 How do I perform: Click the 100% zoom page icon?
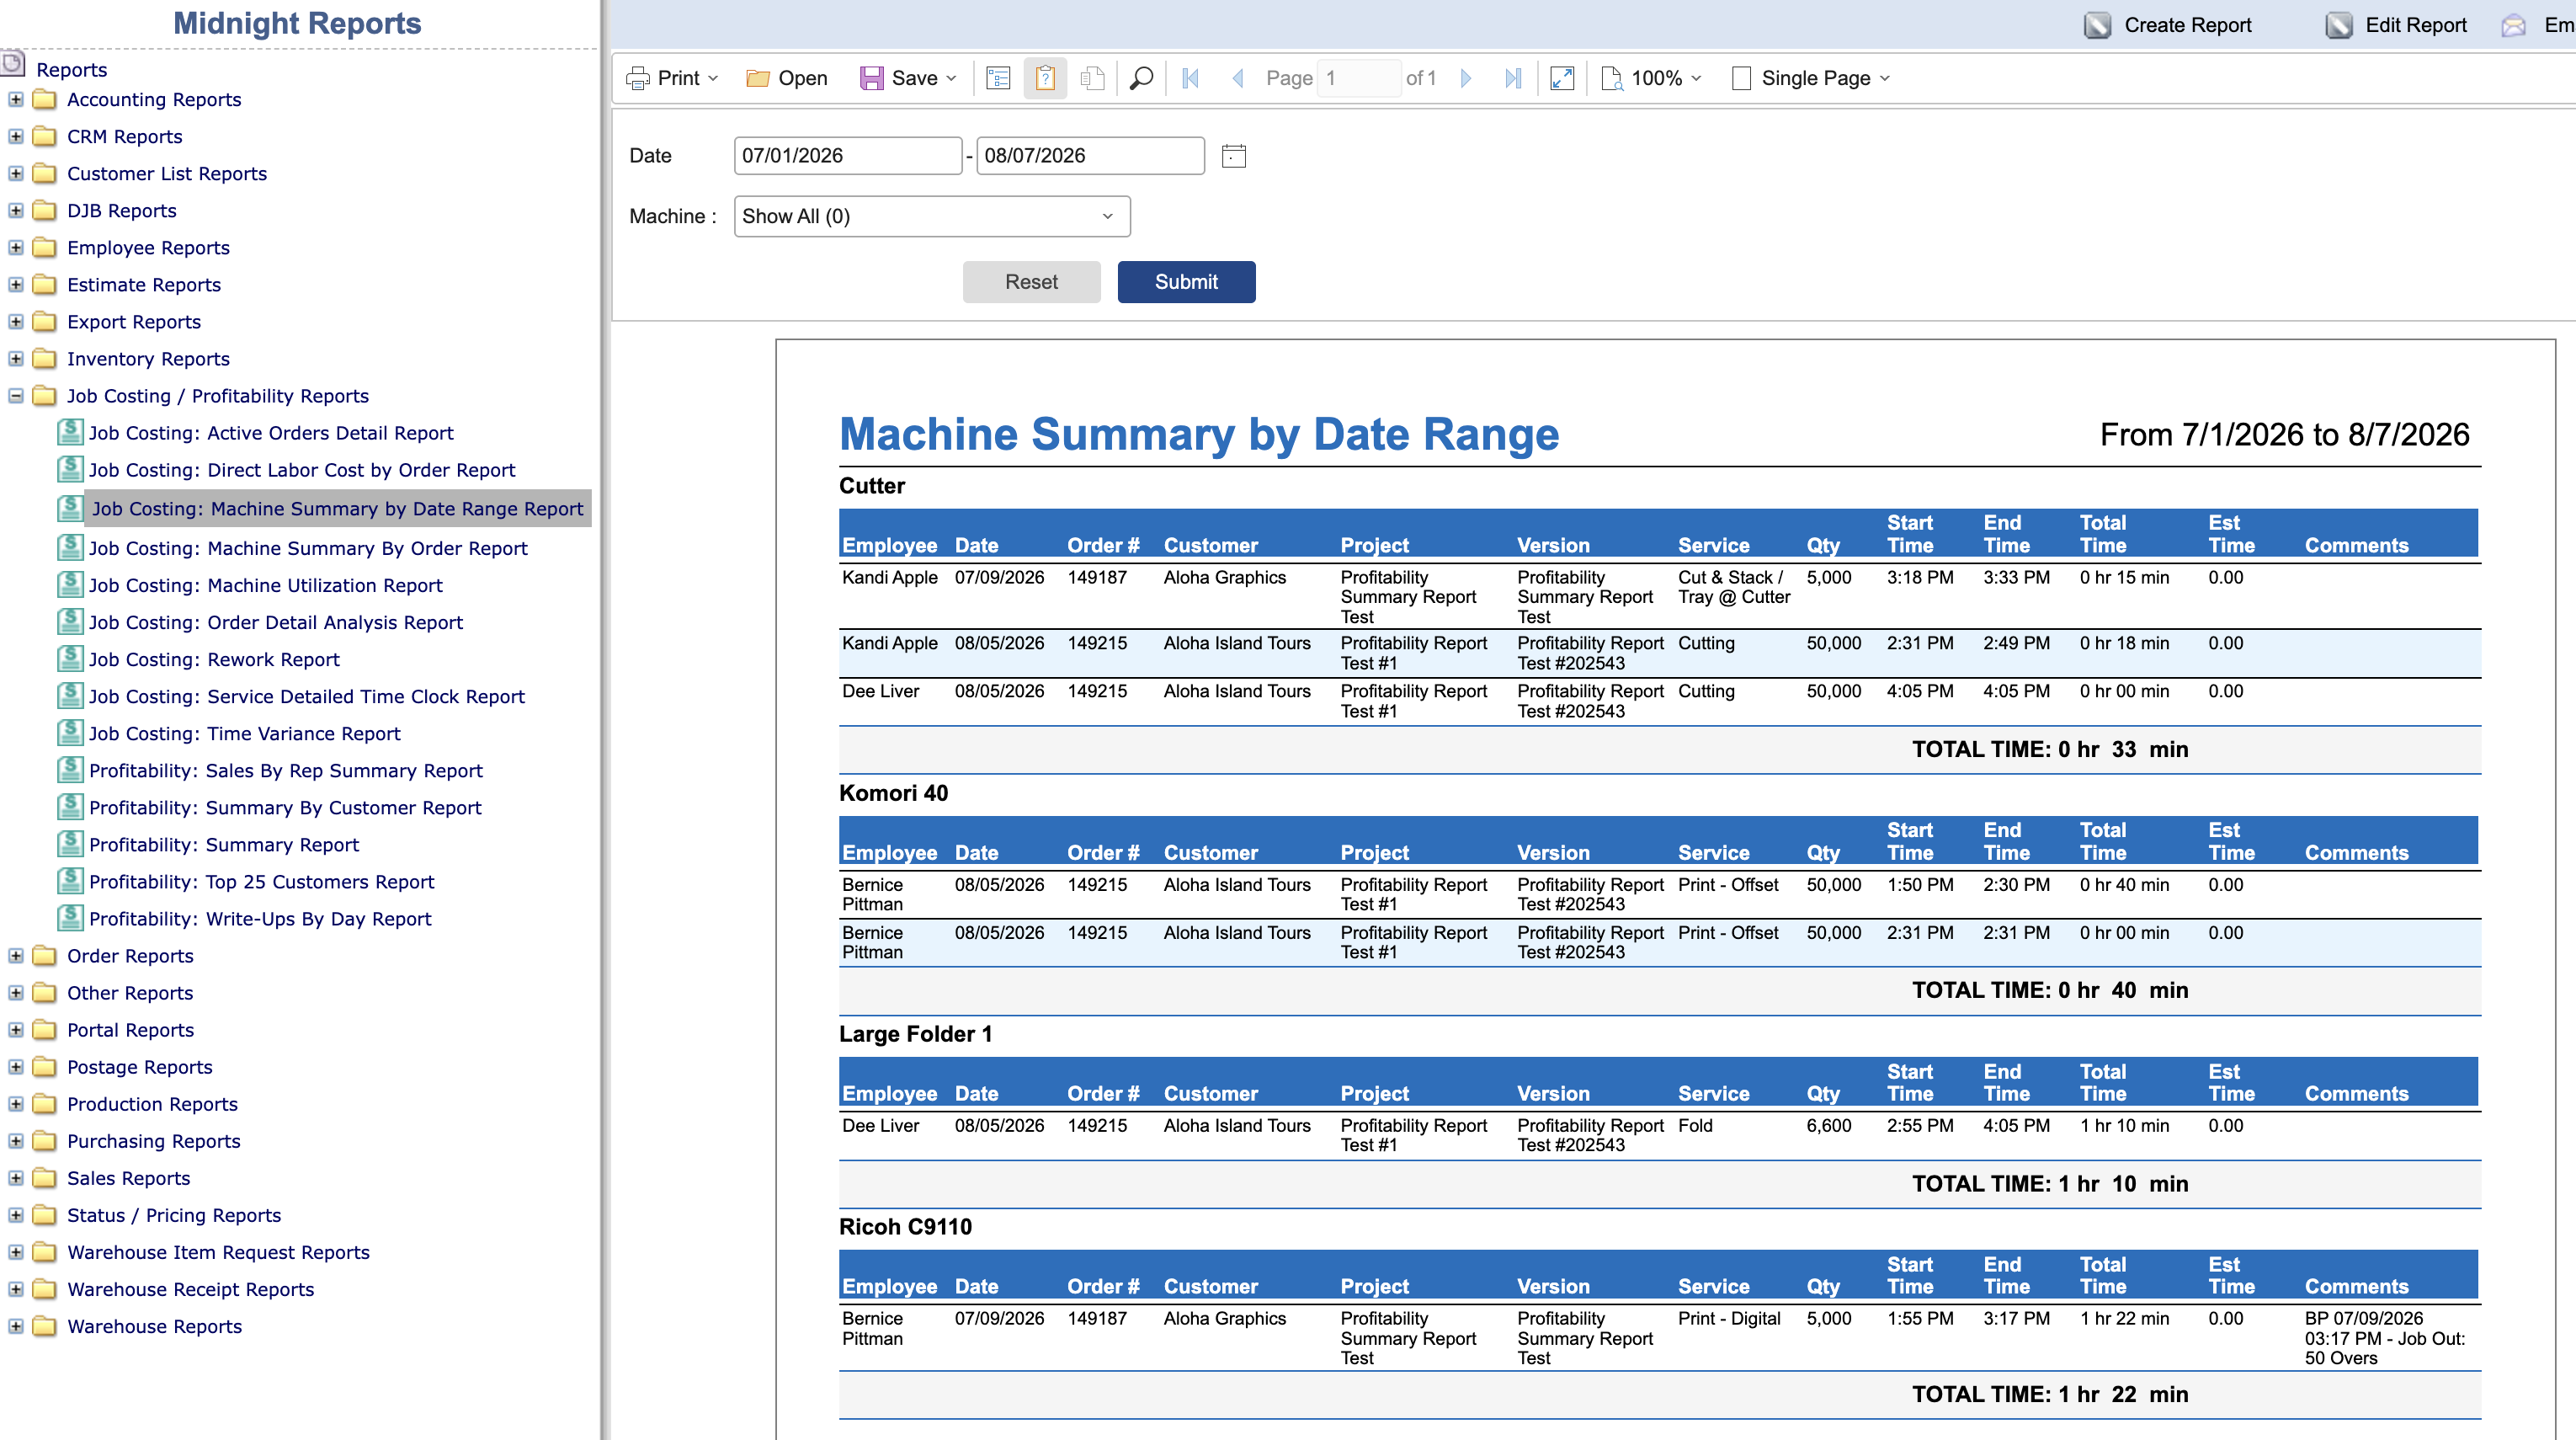[1611, 78]
